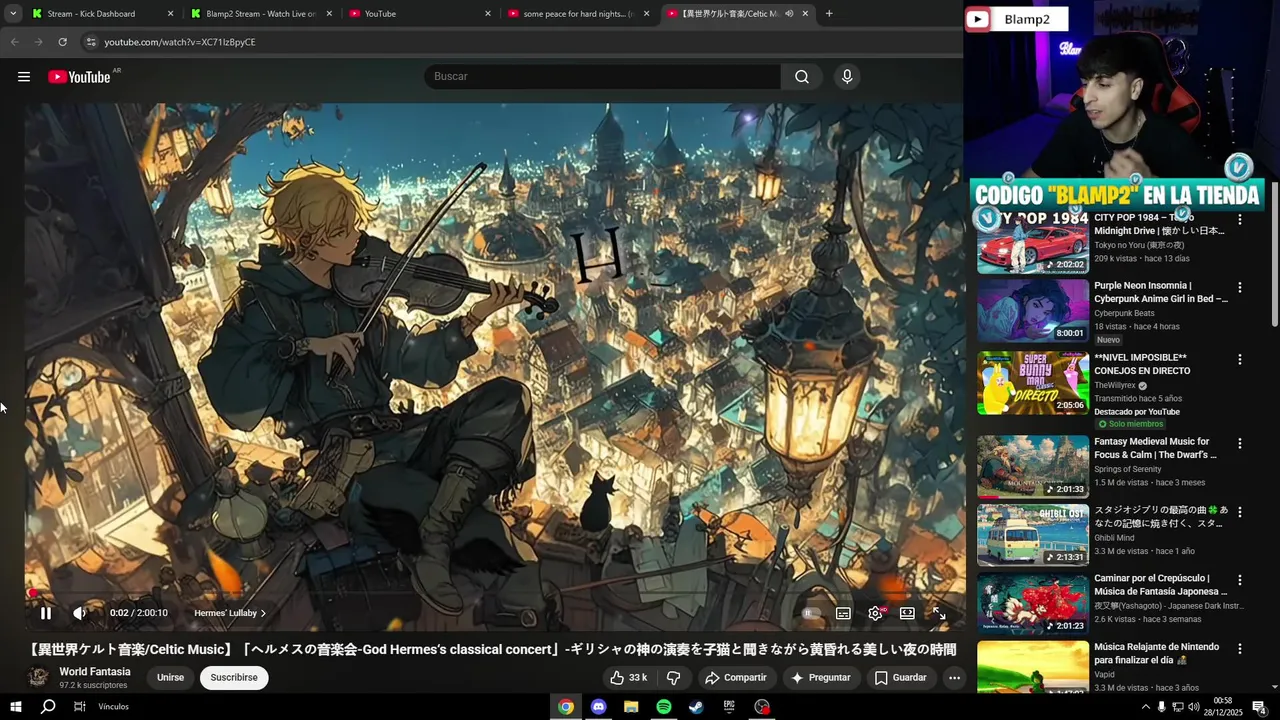Subscribe with Suscribirse button
This screenshot has width=1280, height=720.
pyautogui.click(x=234, y=677)
